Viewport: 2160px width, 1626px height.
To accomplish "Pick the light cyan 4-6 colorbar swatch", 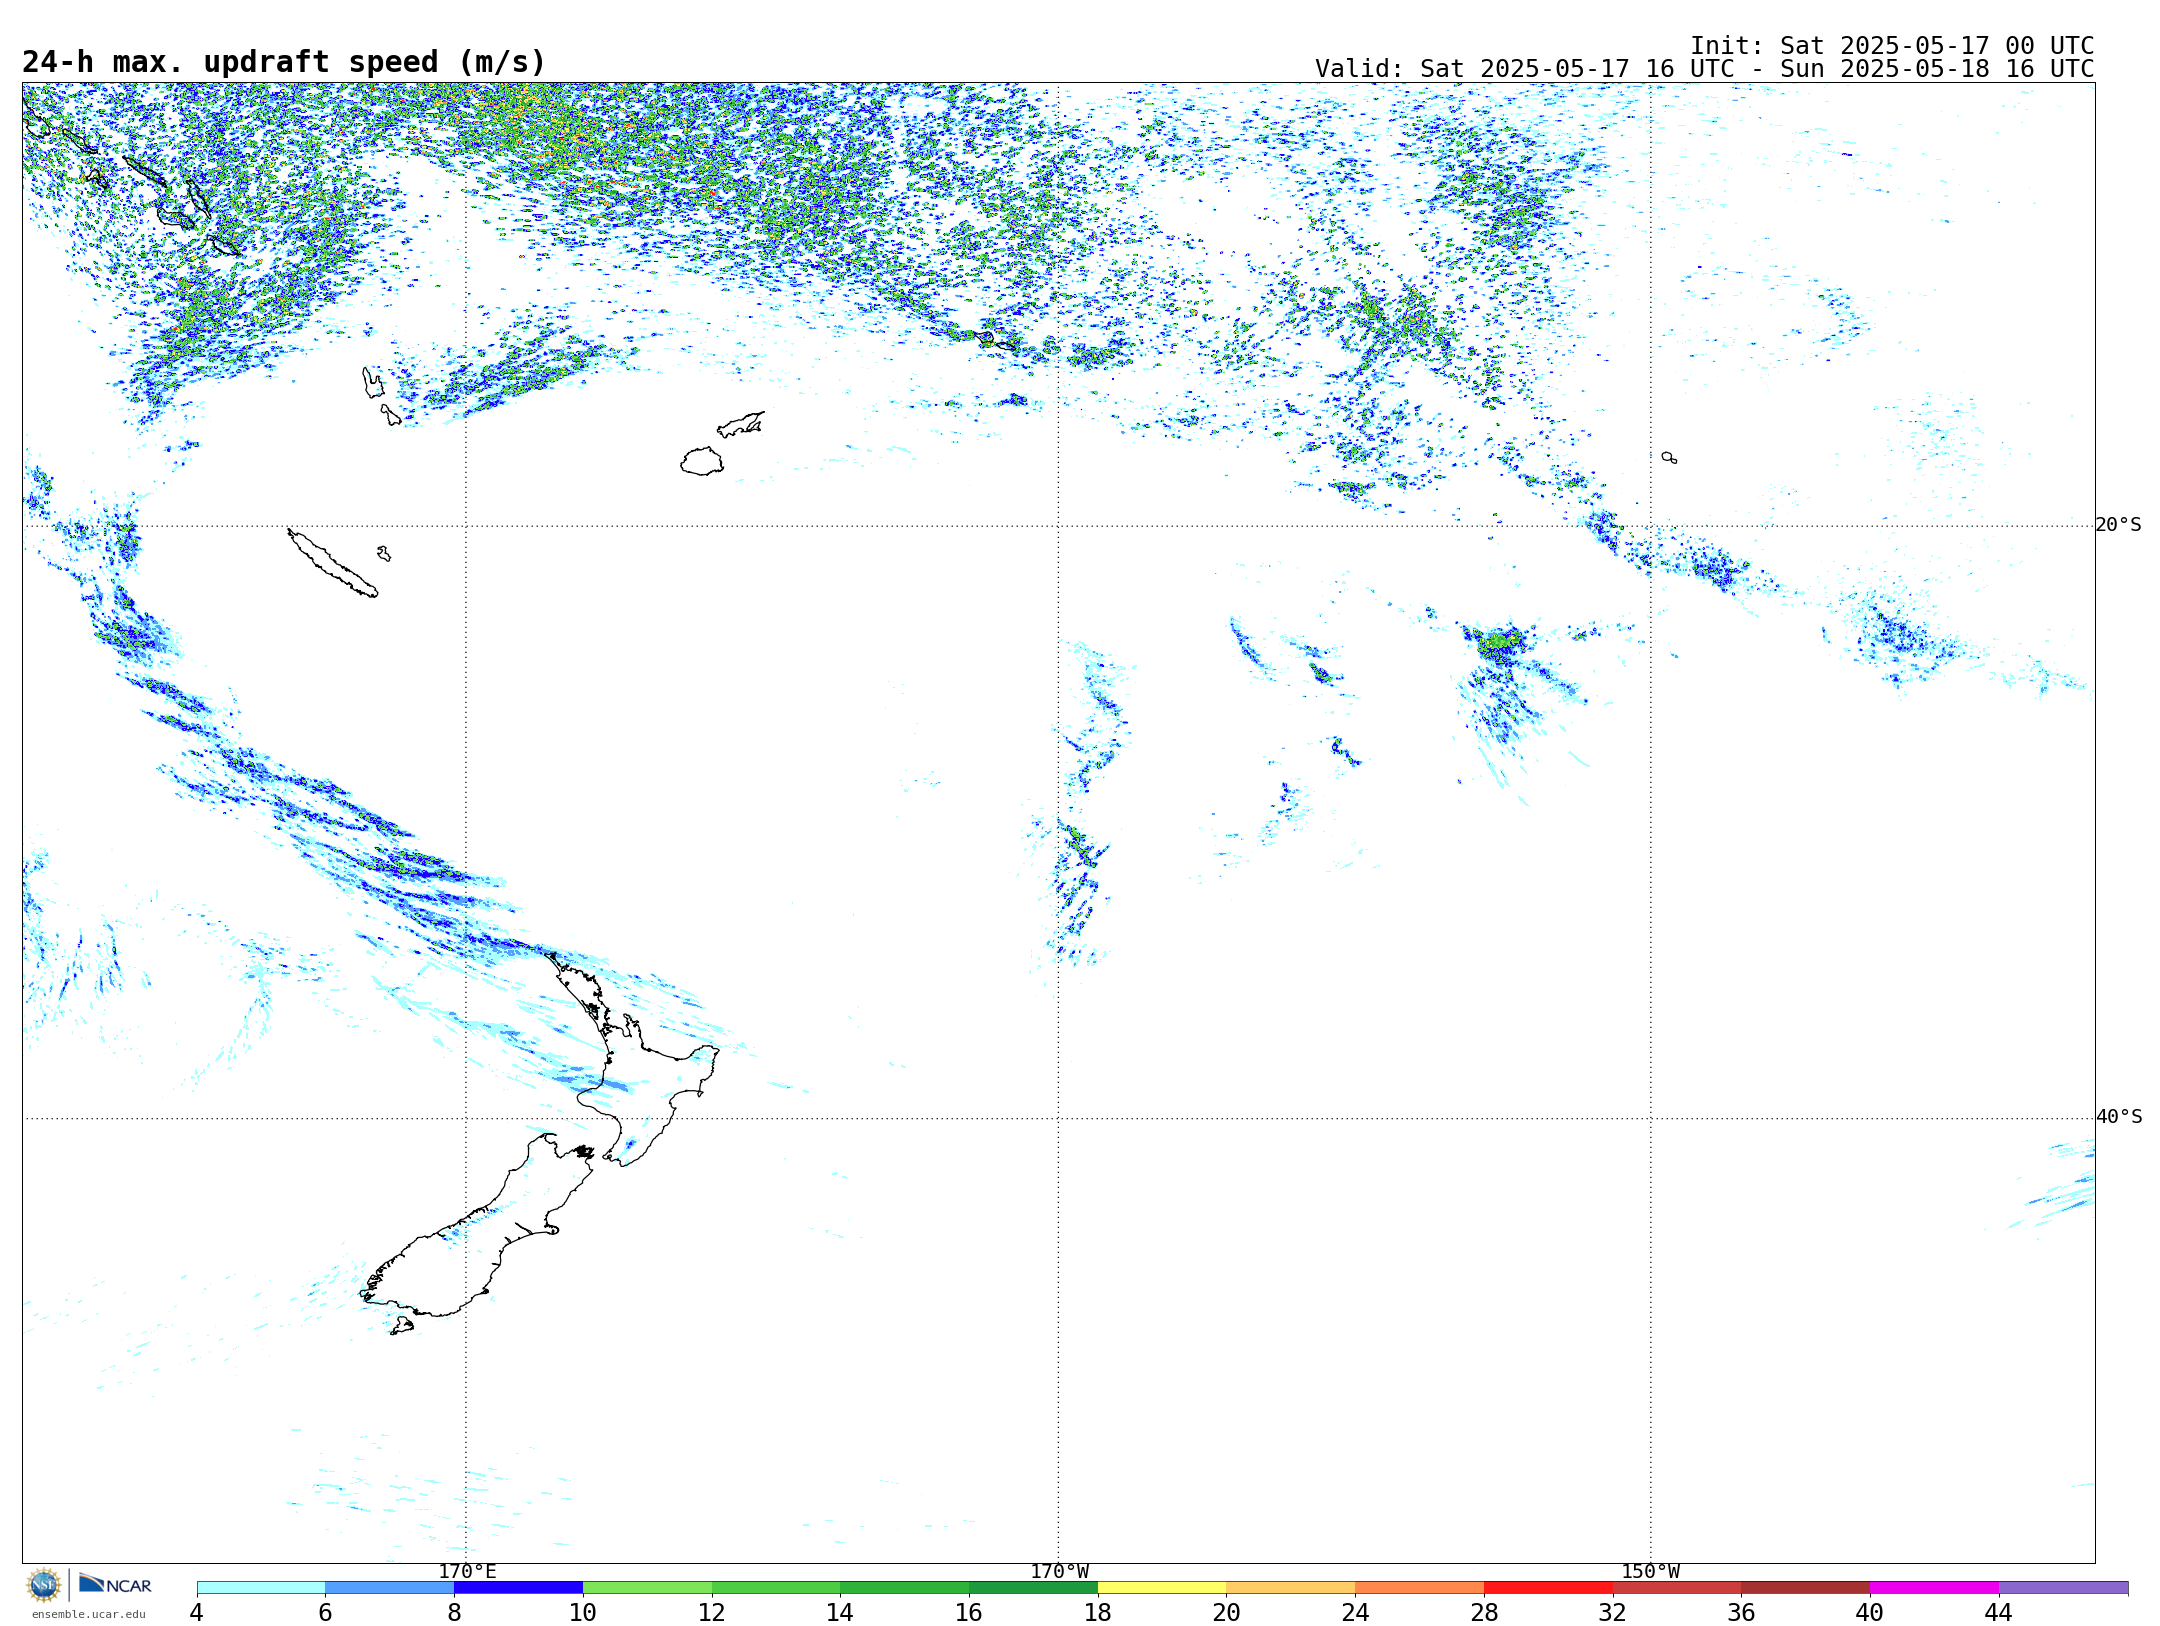I will click(261, 1587).
